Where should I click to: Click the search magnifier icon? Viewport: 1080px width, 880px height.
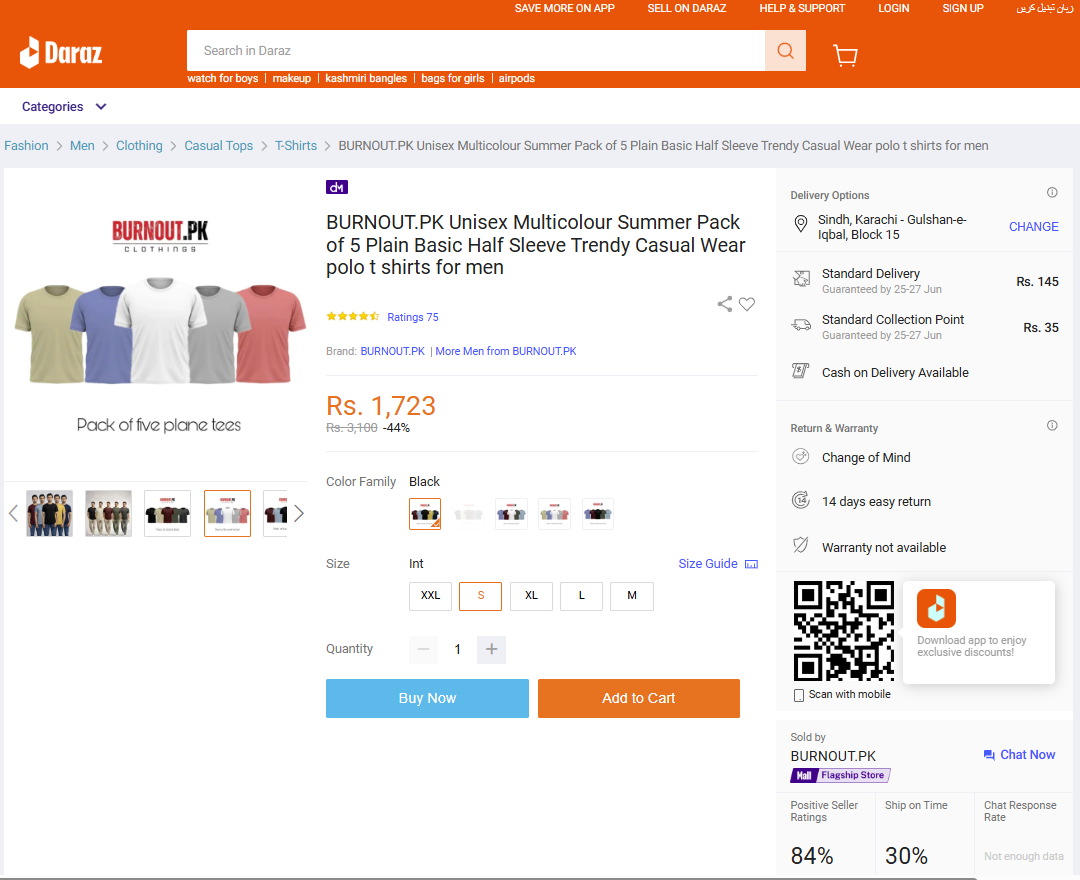coord(785,50)
